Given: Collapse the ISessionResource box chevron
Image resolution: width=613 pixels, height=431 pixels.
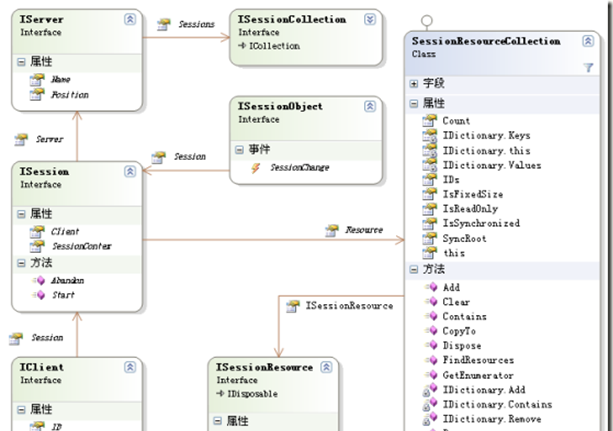Looking at the screenshot, I should (326, 367).
